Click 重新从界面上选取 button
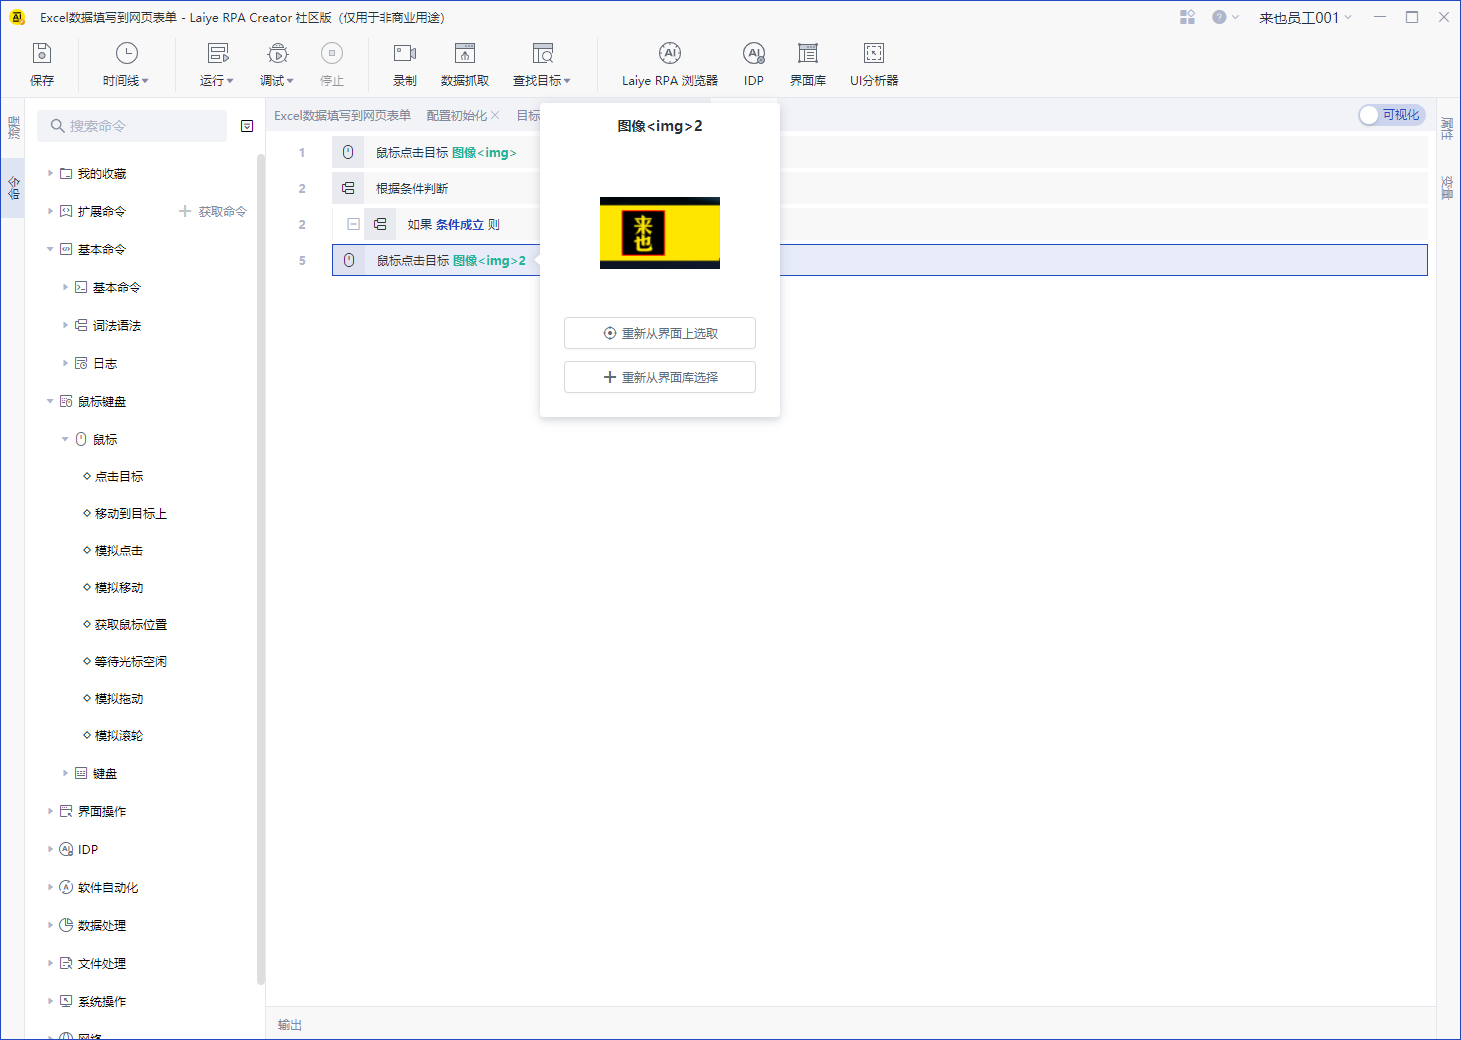 pyautogui.click(x=660, y=333)
